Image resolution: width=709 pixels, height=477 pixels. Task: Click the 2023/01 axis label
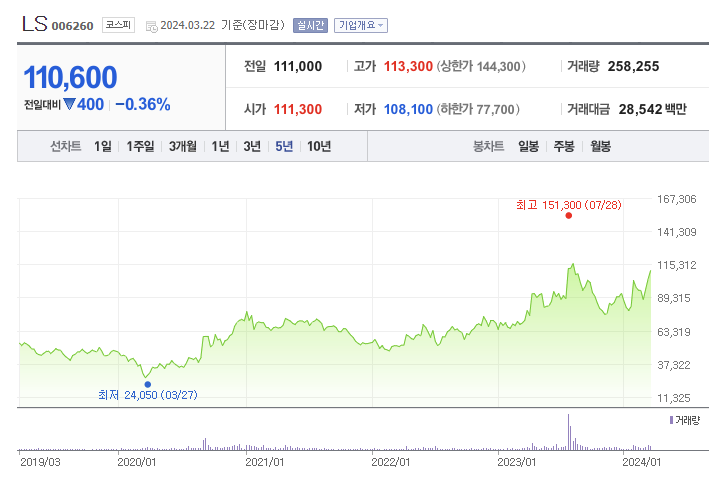[x=516, y=462]
